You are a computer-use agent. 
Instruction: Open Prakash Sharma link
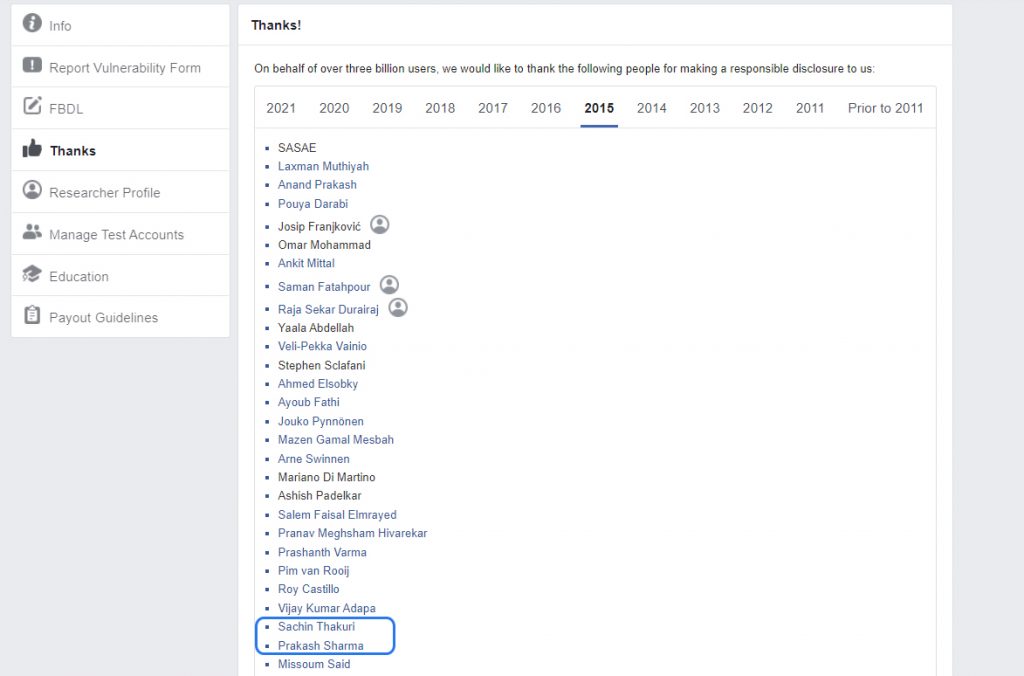coord(321,646)
